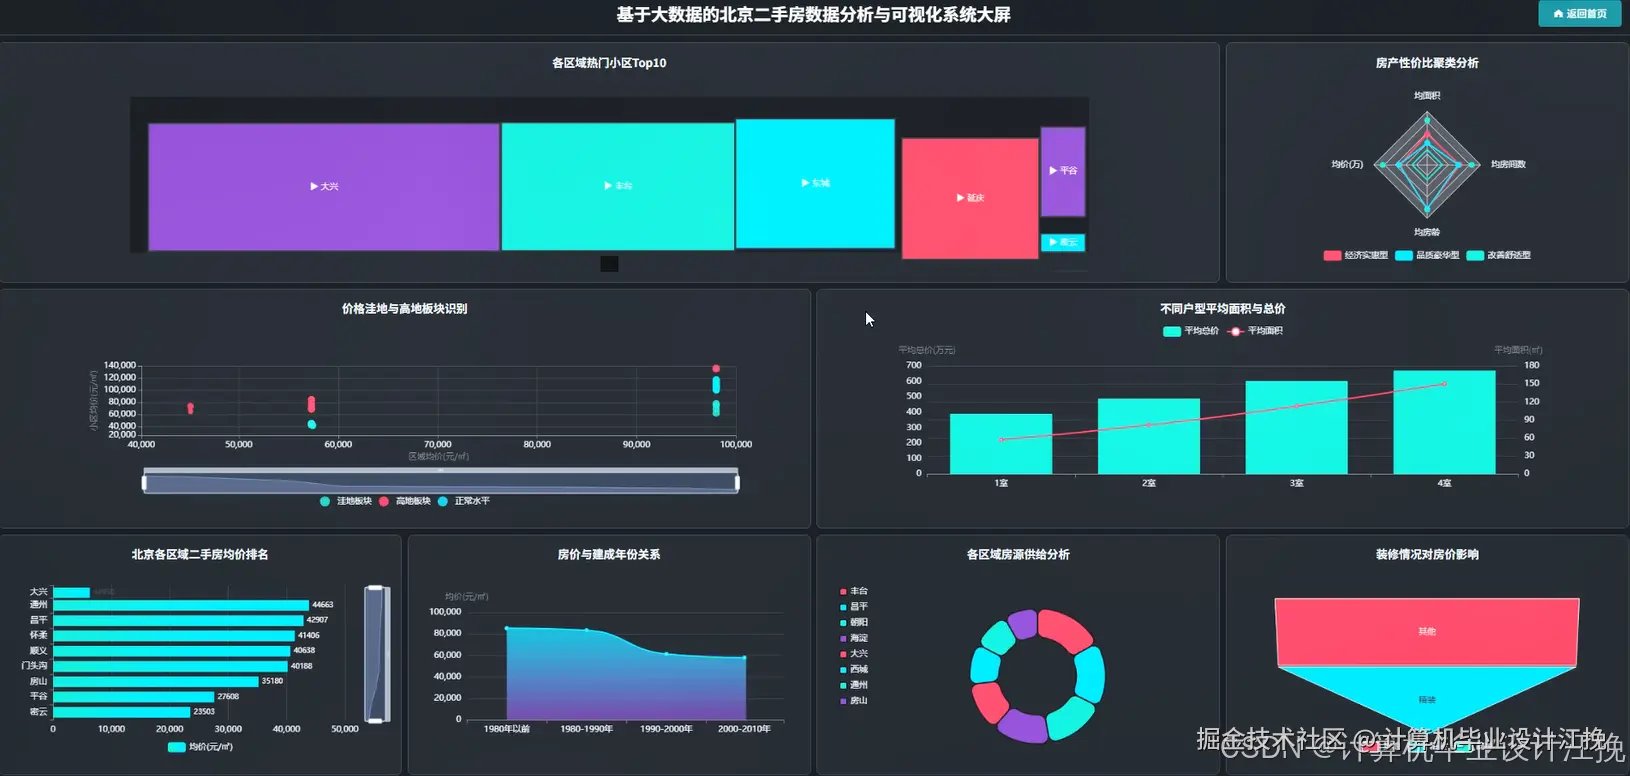Click the 密云 bar valued 23503

[122, 712]
